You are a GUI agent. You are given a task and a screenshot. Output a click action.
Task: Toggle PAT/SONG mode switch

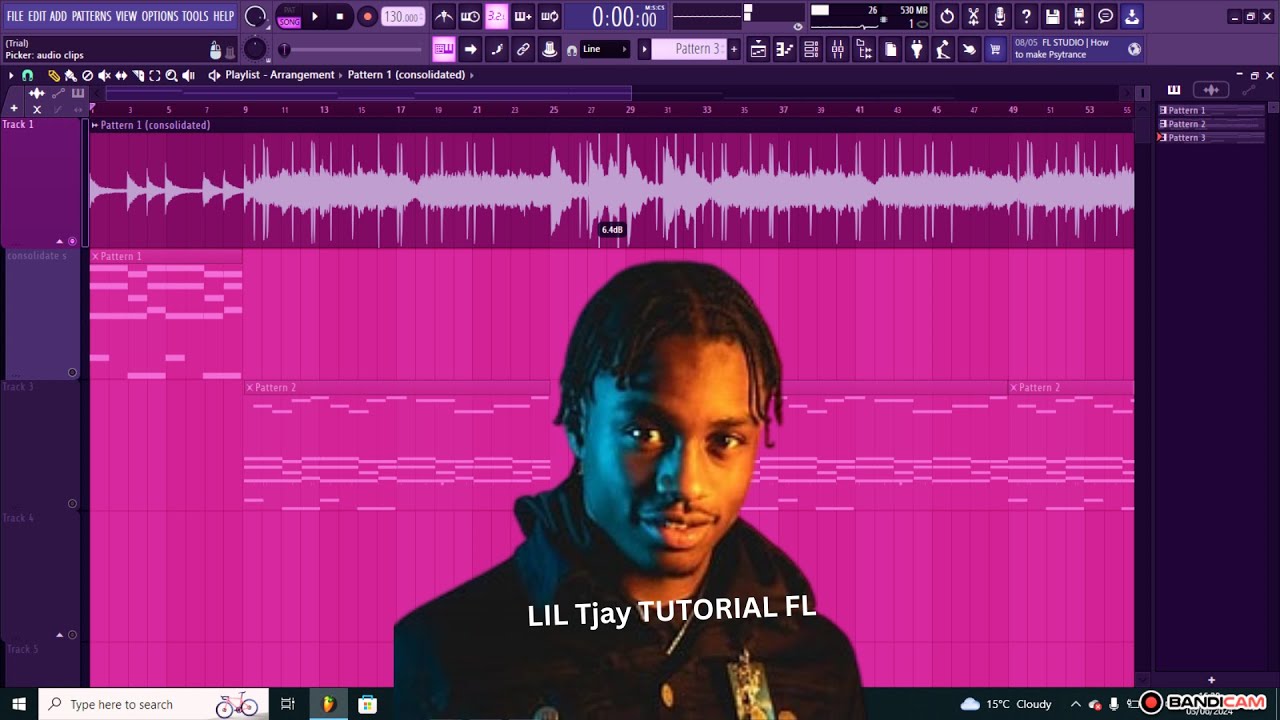pos(289,17)
